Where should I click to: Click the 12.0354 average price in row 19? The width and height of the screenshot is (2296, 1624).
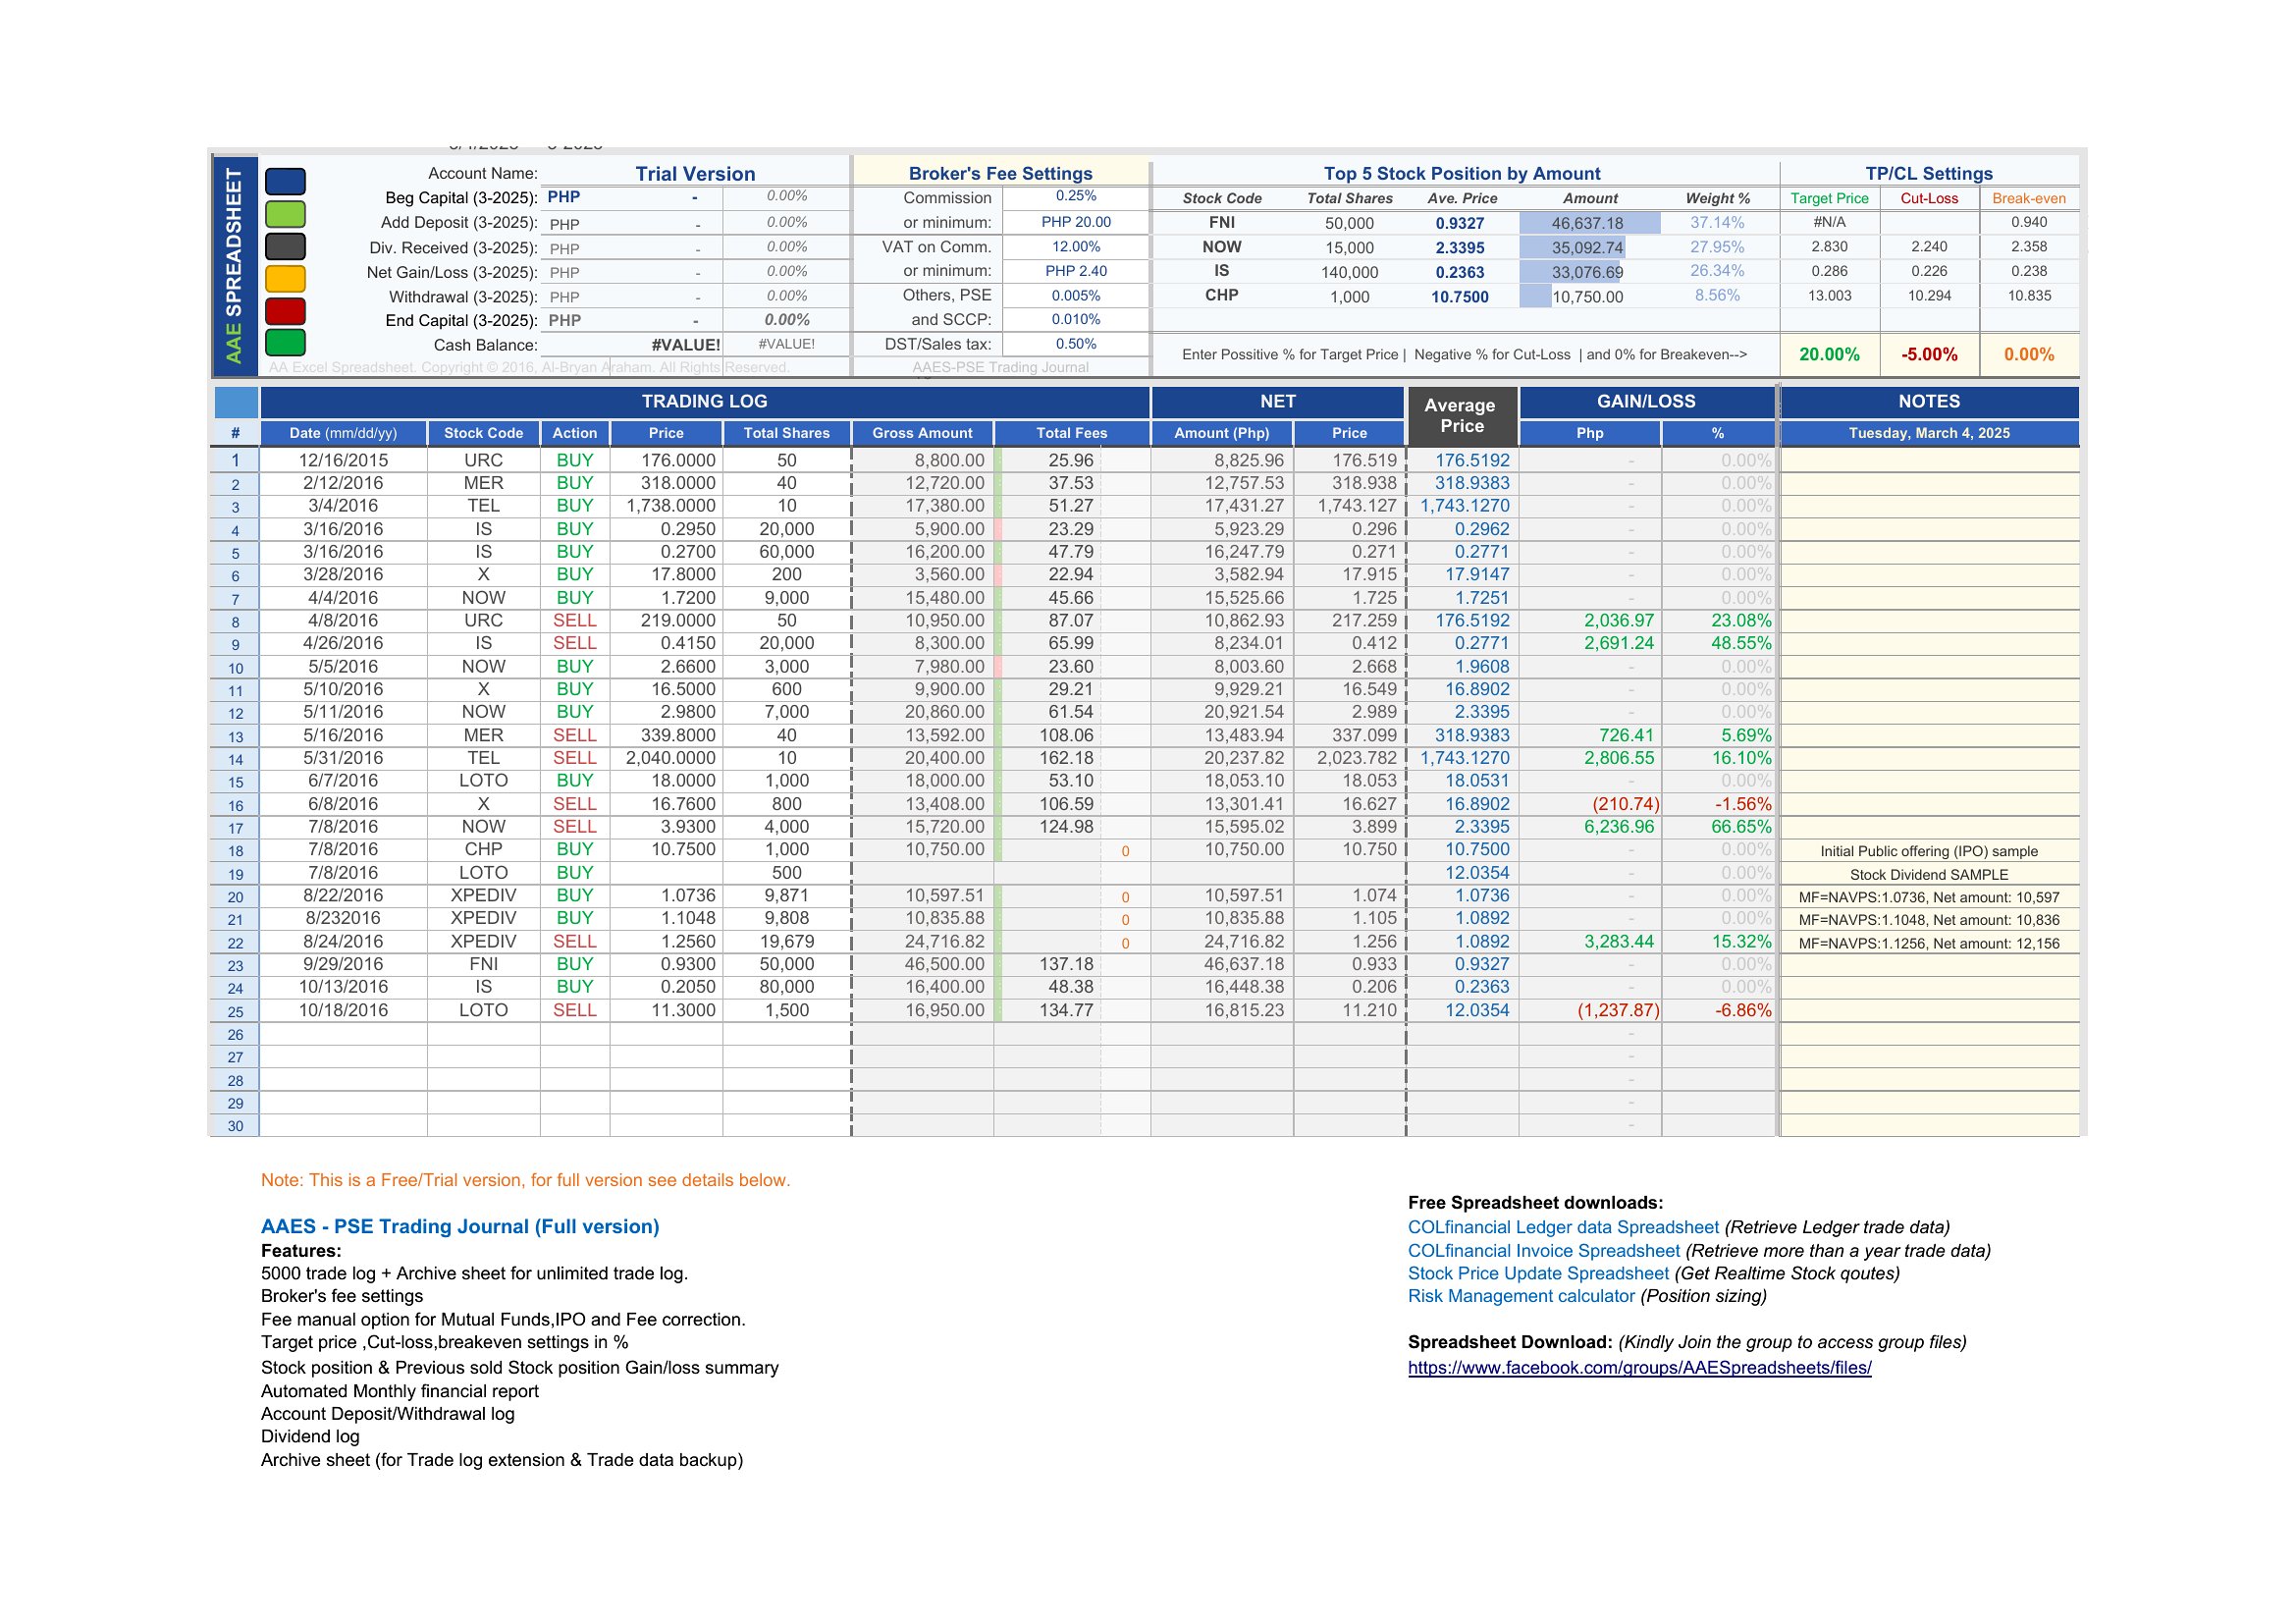[x=1462, y=873]
